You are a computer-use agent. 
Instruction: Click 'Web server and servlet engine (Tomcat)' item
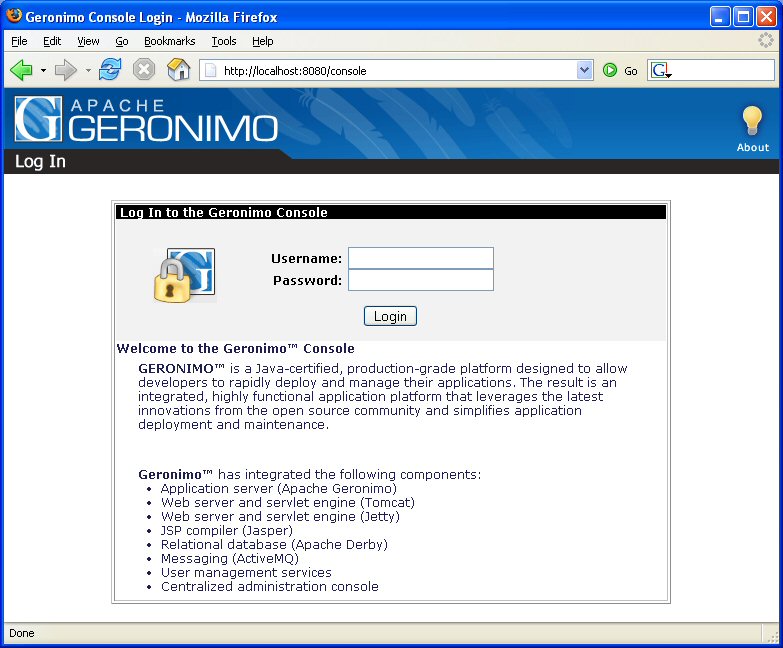(x=288, y=502)
